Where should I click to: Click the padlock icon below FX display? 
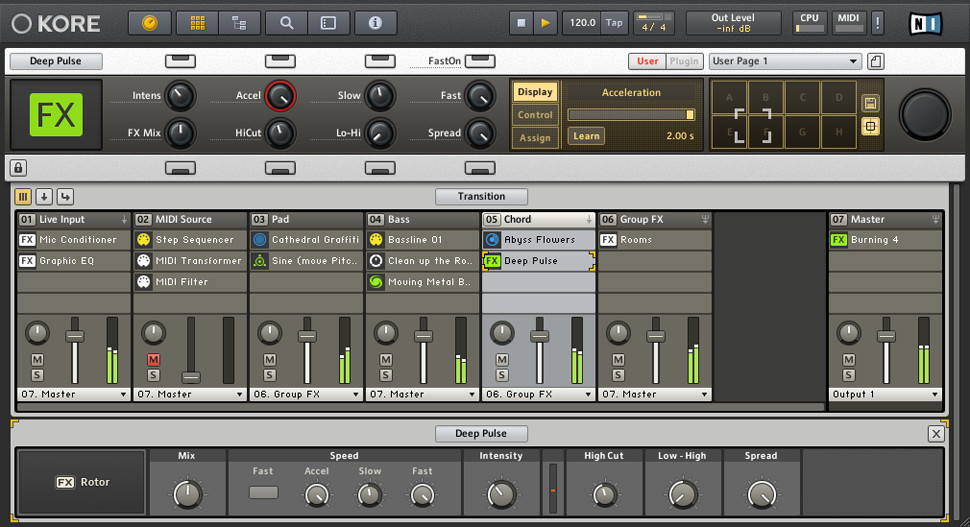click(x=18, y=168)
